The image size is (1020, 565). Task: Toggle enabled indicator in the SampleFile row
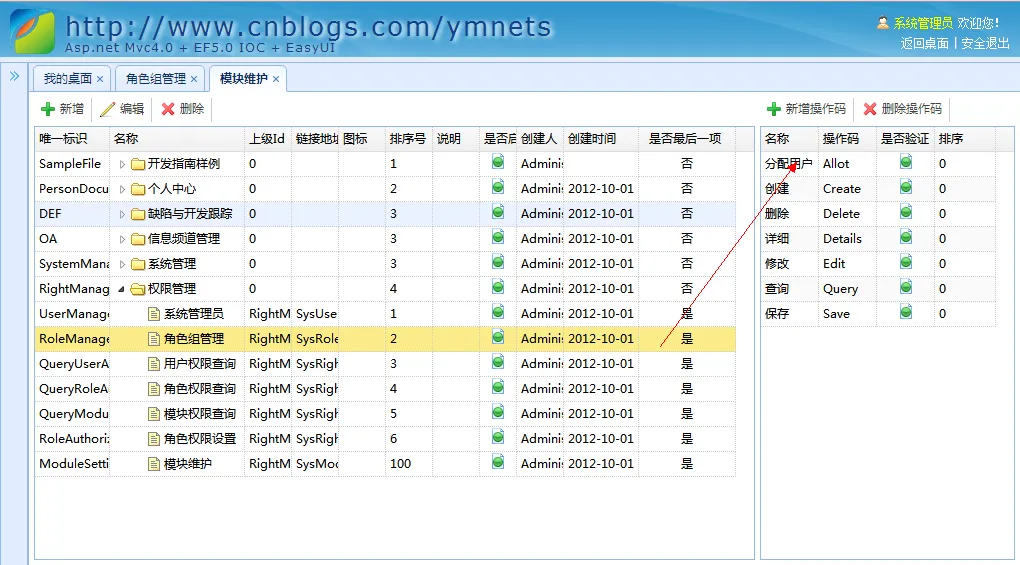click(x=497, y=162)
